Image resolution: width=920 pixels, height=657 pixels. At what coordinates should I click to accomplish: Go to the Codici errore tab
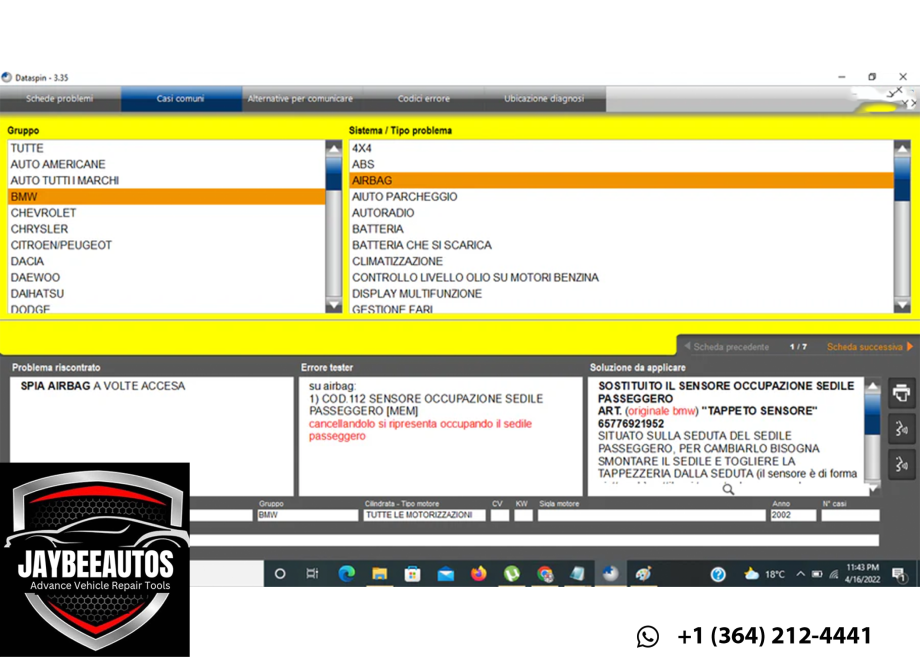point(424,99)
